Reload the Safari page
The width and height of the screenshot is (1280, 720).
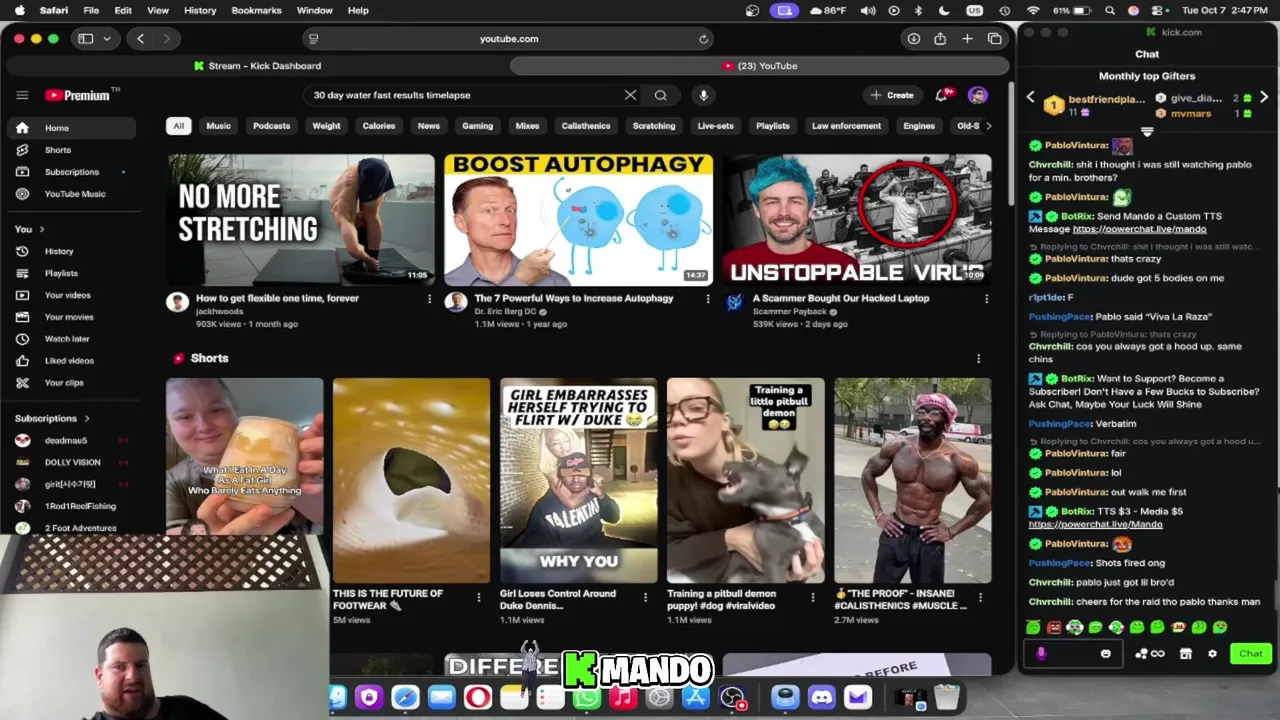[x=703, y=39]
